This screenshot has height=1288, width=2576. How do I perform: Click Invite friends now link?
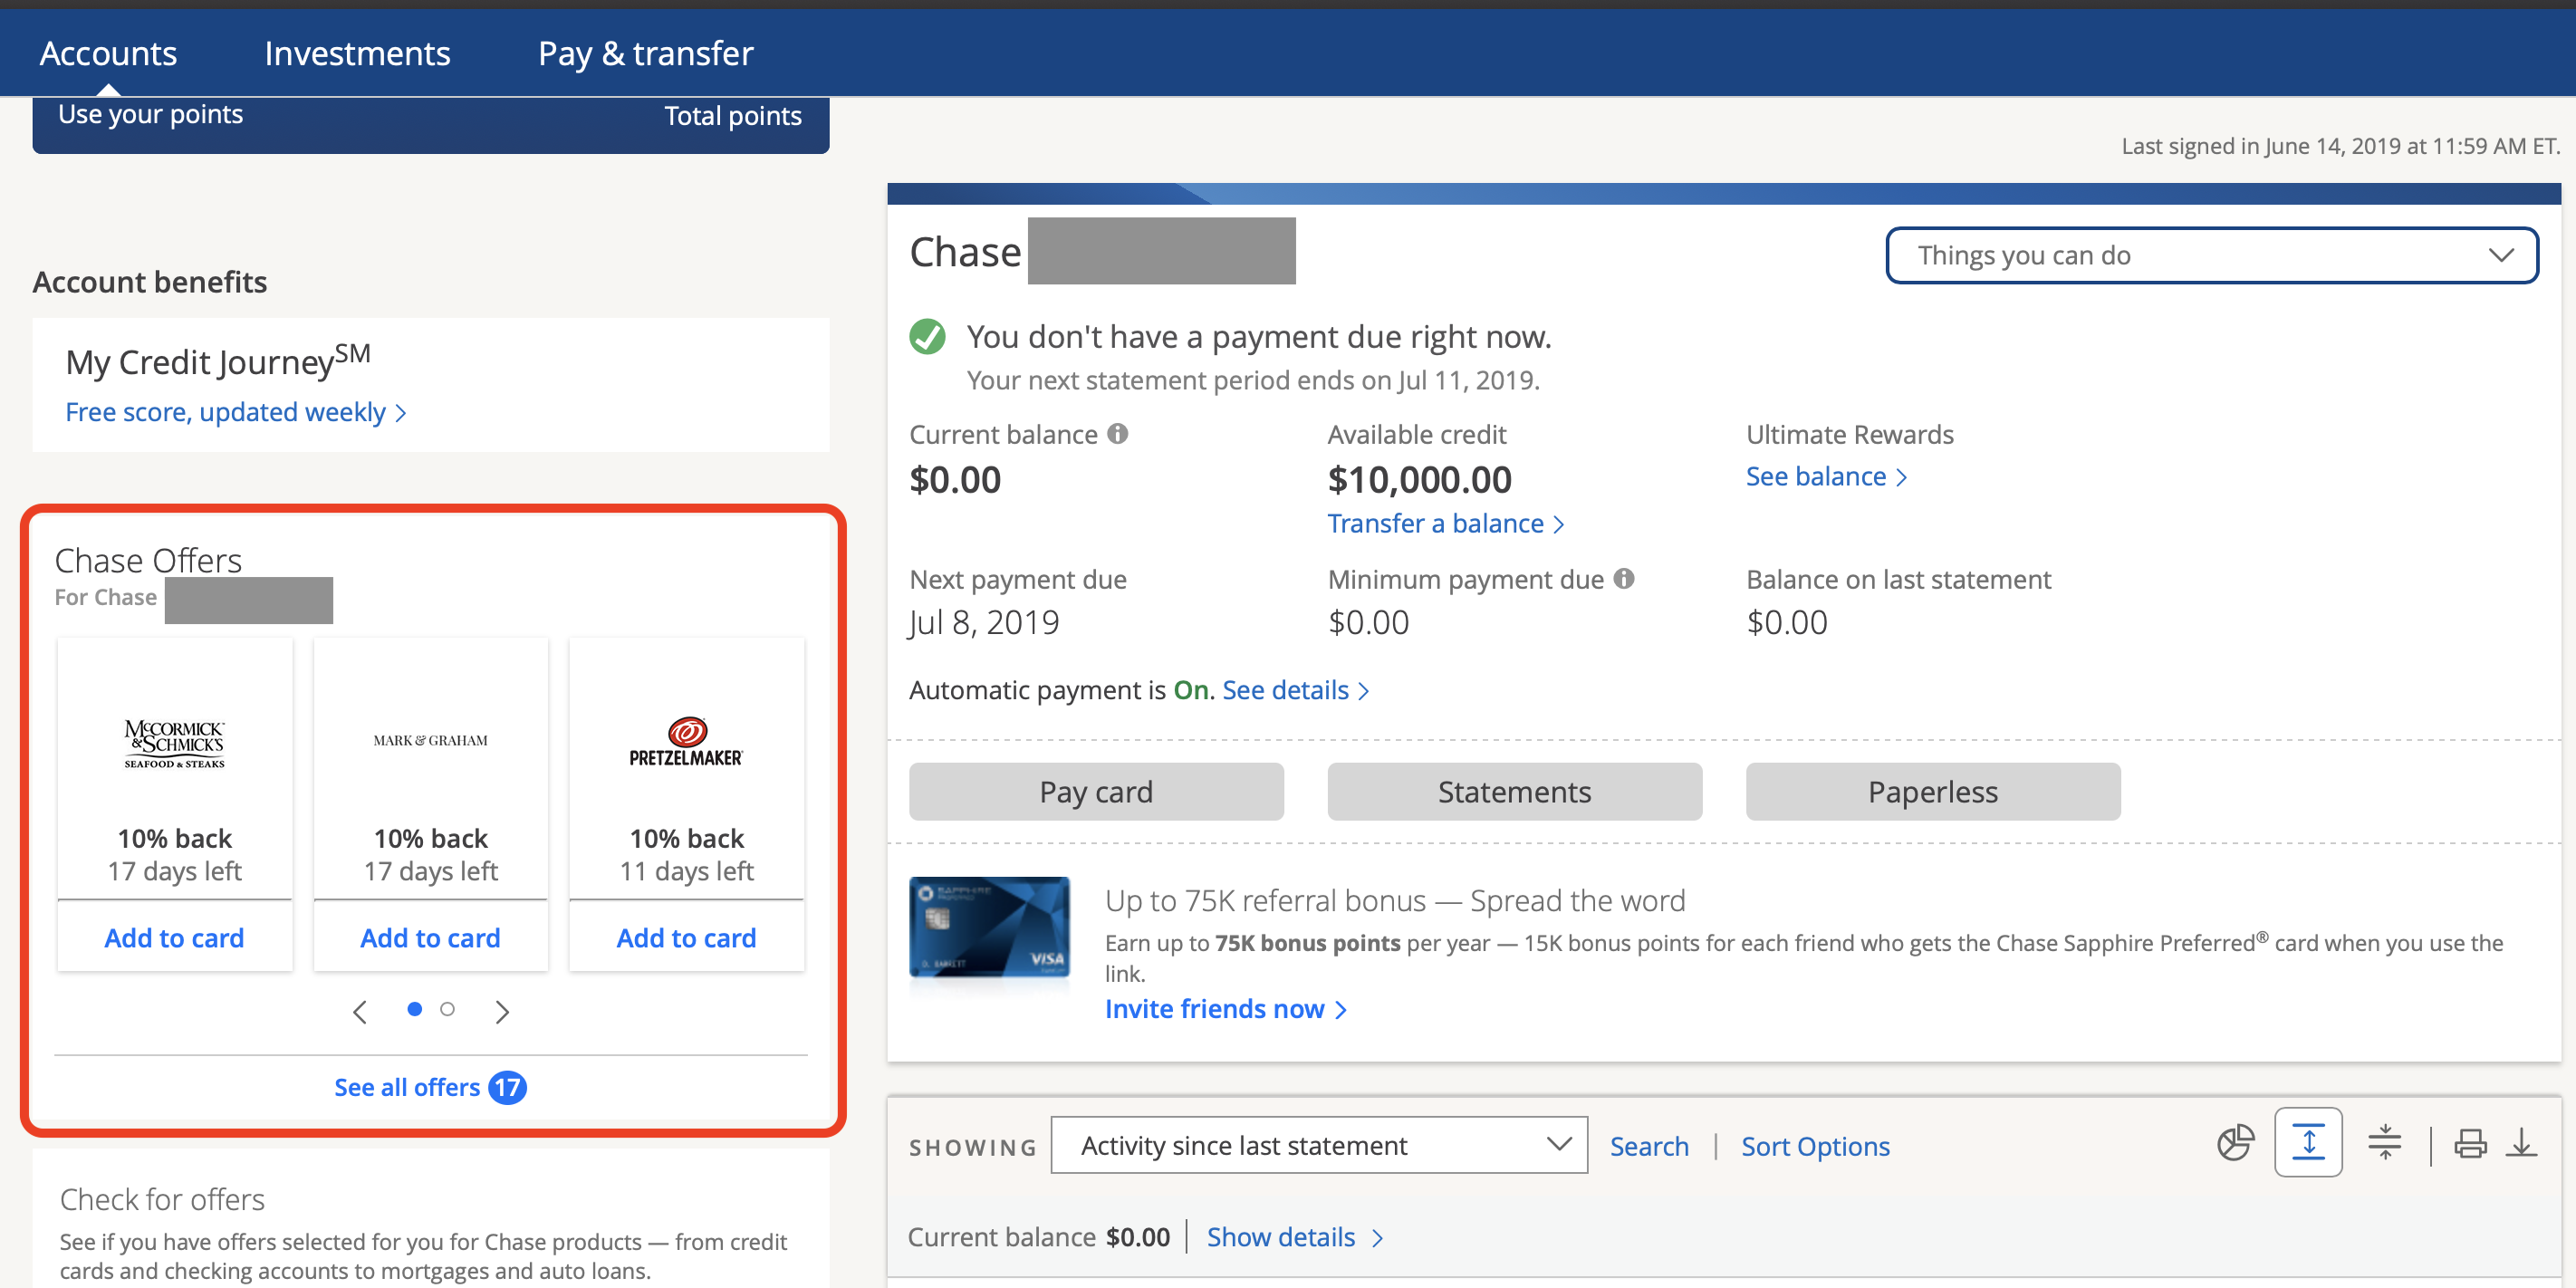pos(1225,1008)
